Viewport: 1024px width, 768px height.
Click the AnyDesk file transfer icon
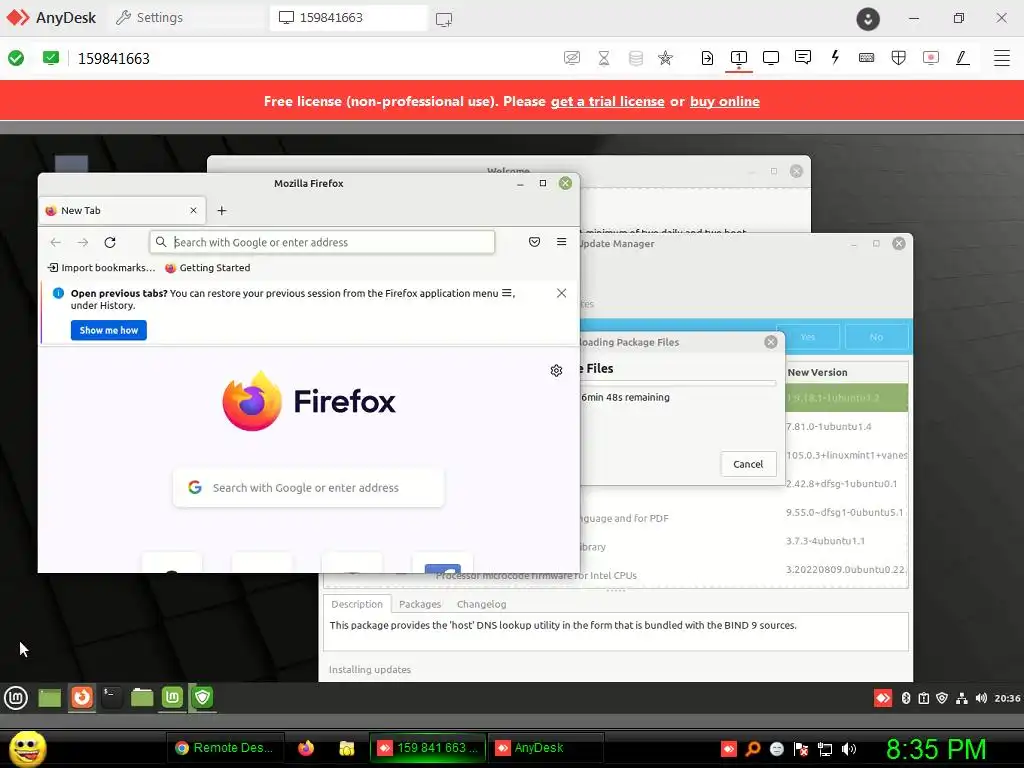707,58
